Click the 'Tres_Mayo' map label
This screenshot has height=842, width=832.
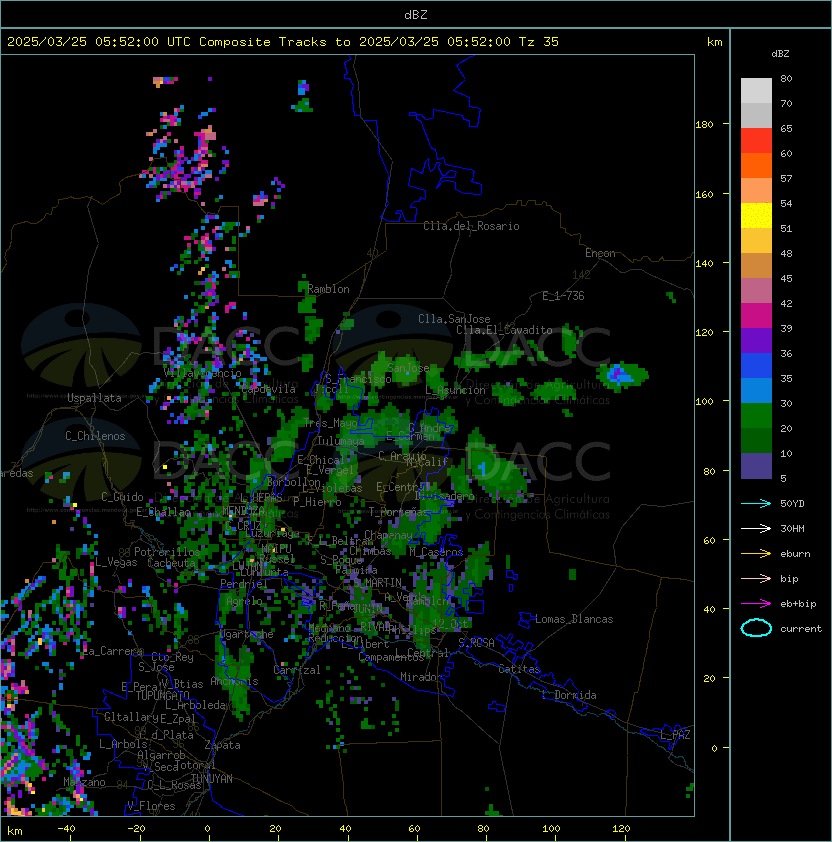(330, 423)
